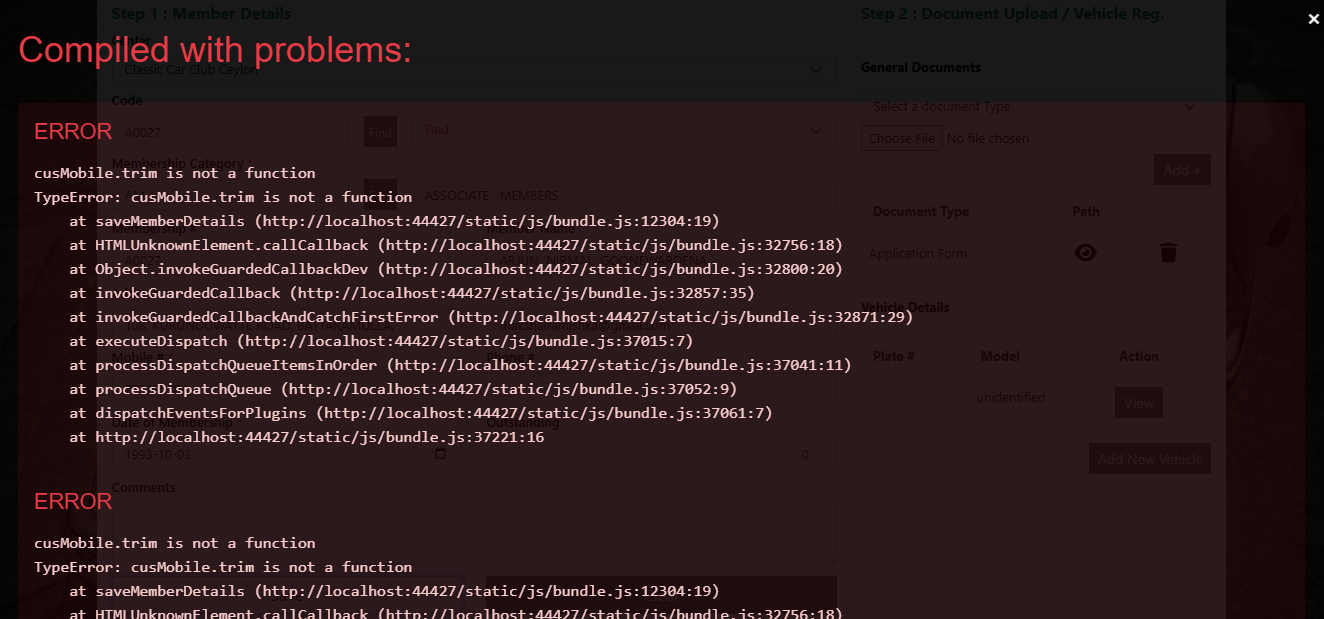Screen dimensions: 1324x619
Task: View the unidentified vehicle entry
Action: 1138,402
